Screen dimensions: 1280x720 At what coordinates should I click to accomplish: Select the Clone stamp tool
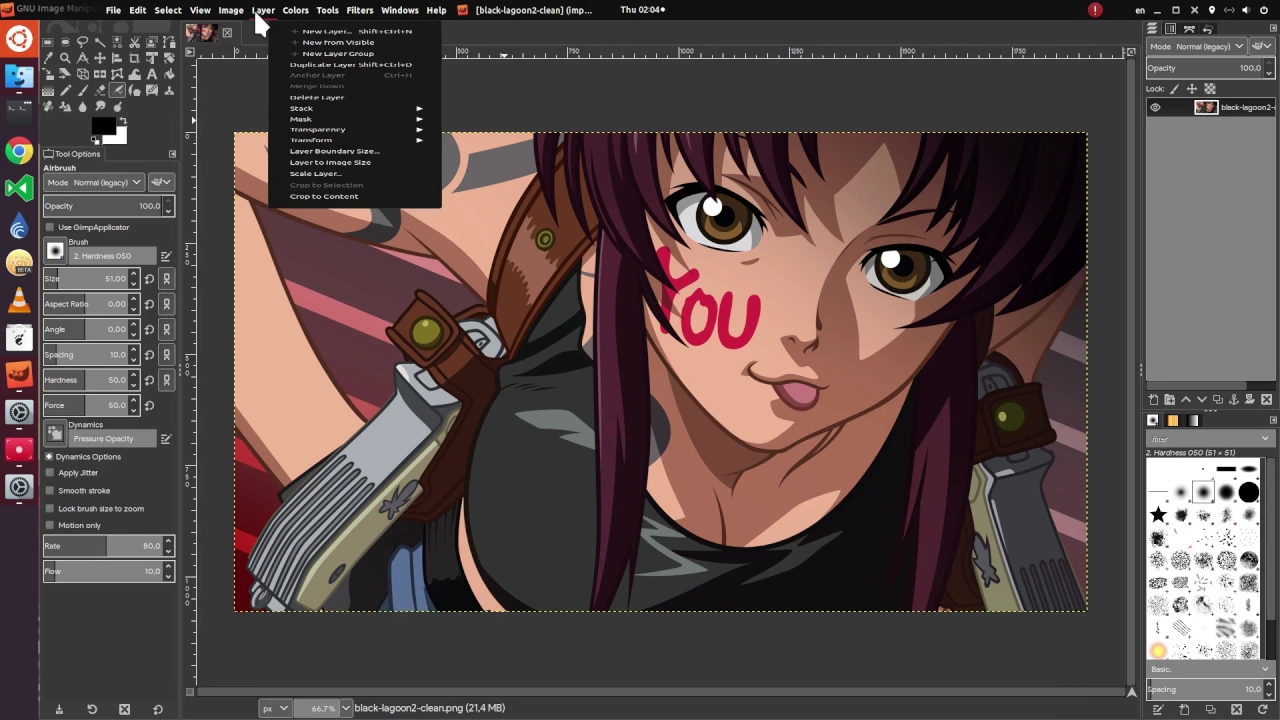click(x=169, y=90)
